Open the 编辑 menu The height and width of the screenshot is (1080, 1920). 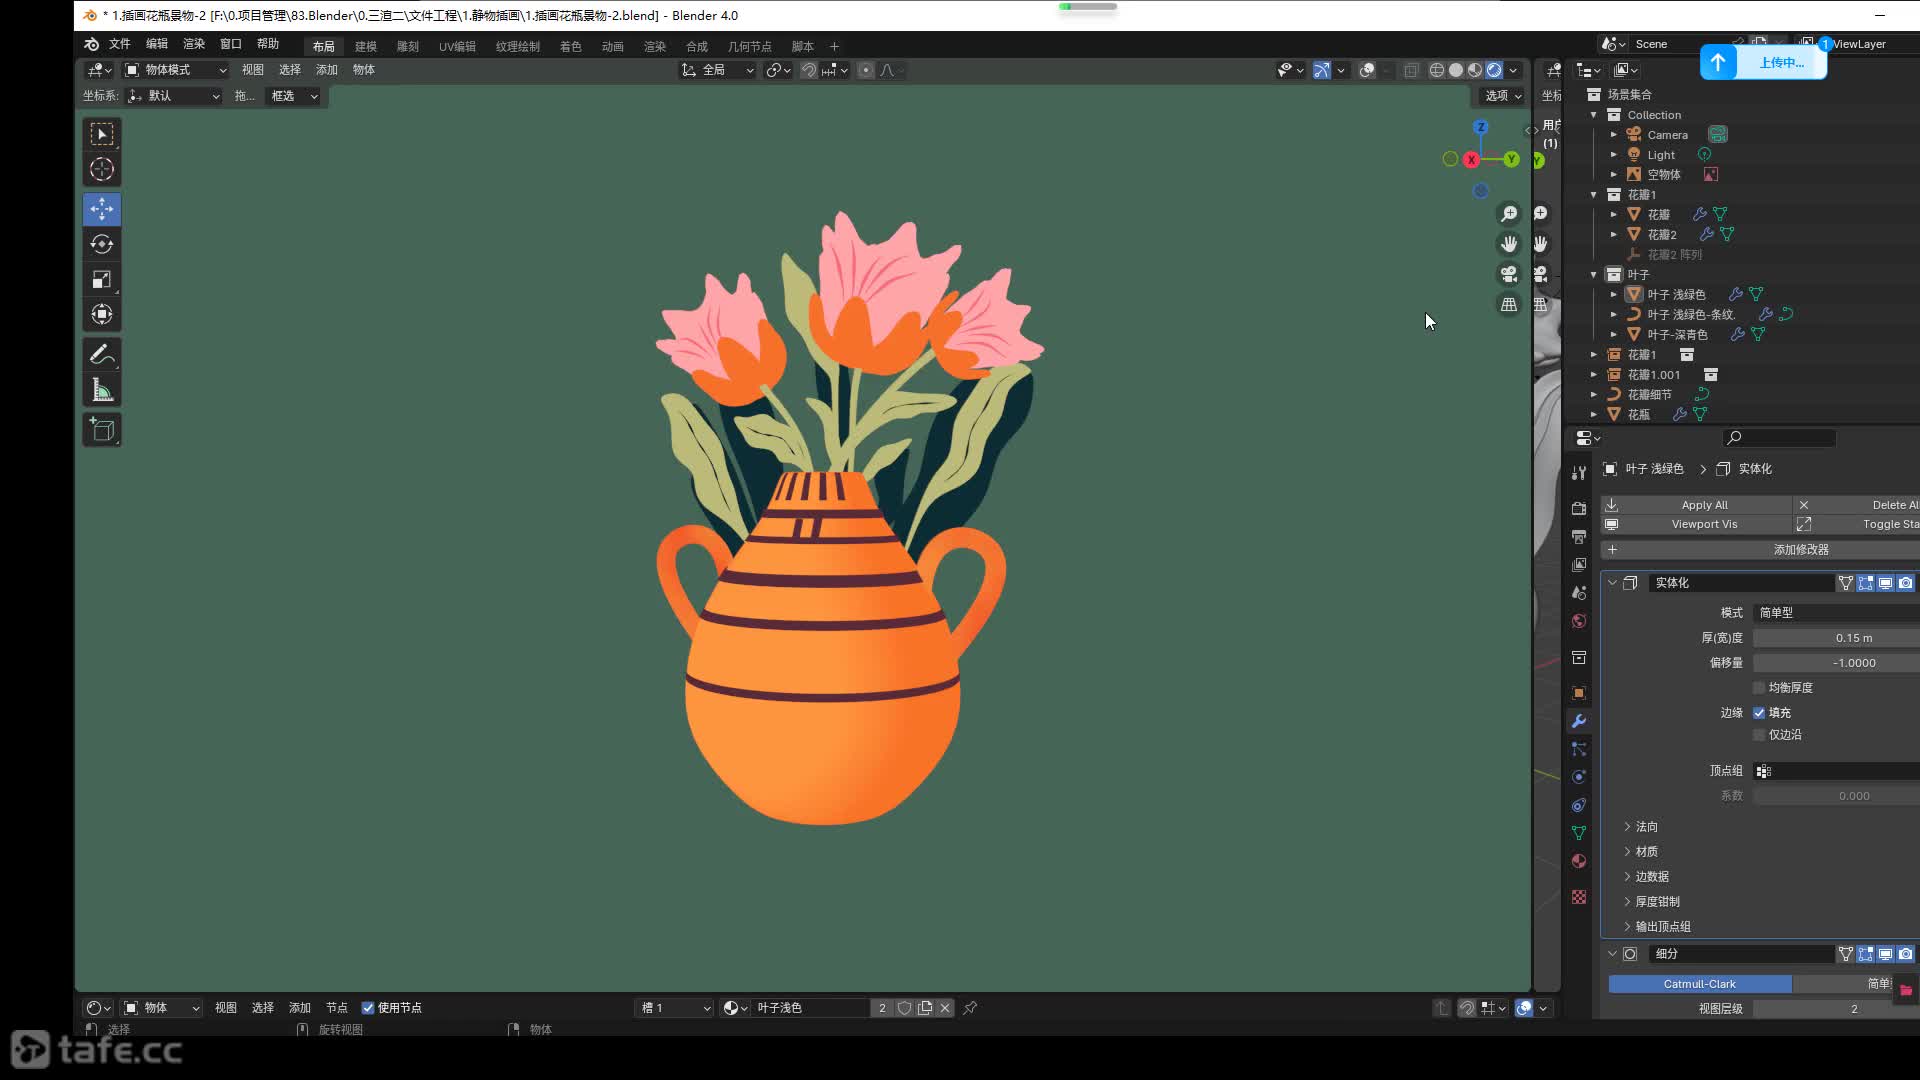point(157,44)
